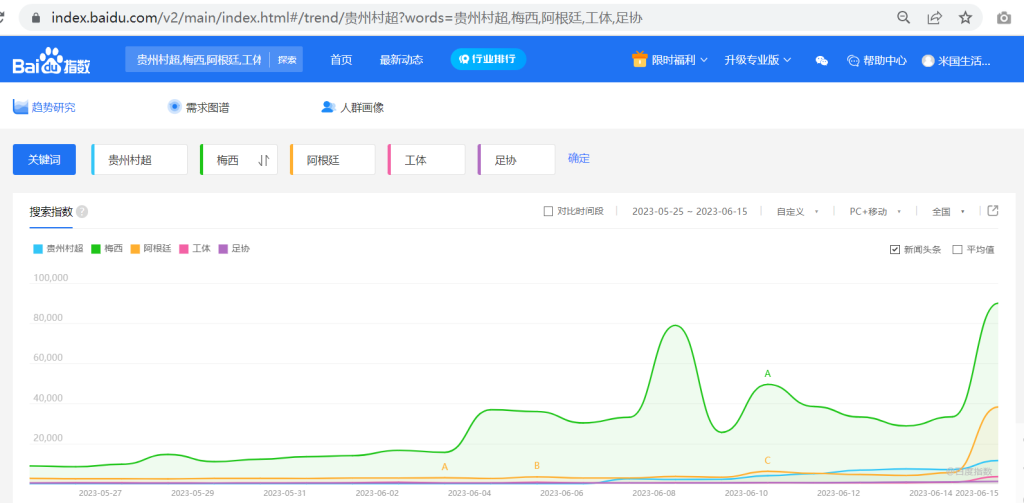Click the 梅西 peak near 2023-06-08
1024x503 pixels.
point(675,325)
